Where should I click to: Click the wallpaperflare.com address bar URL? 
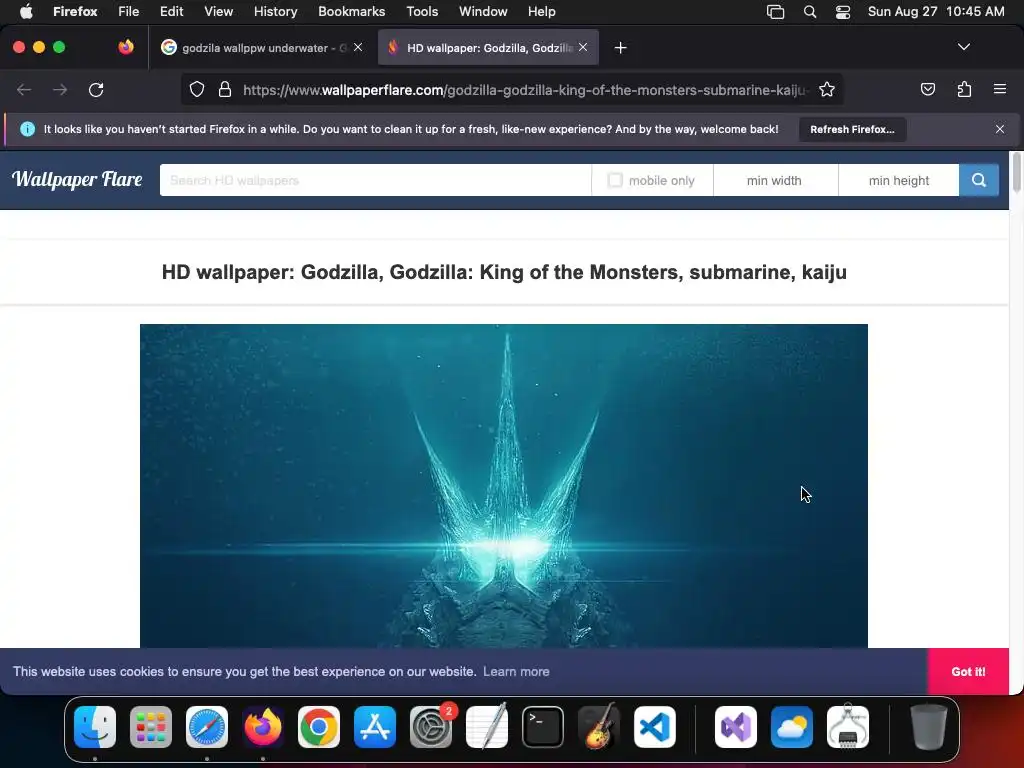coord(526,89)
